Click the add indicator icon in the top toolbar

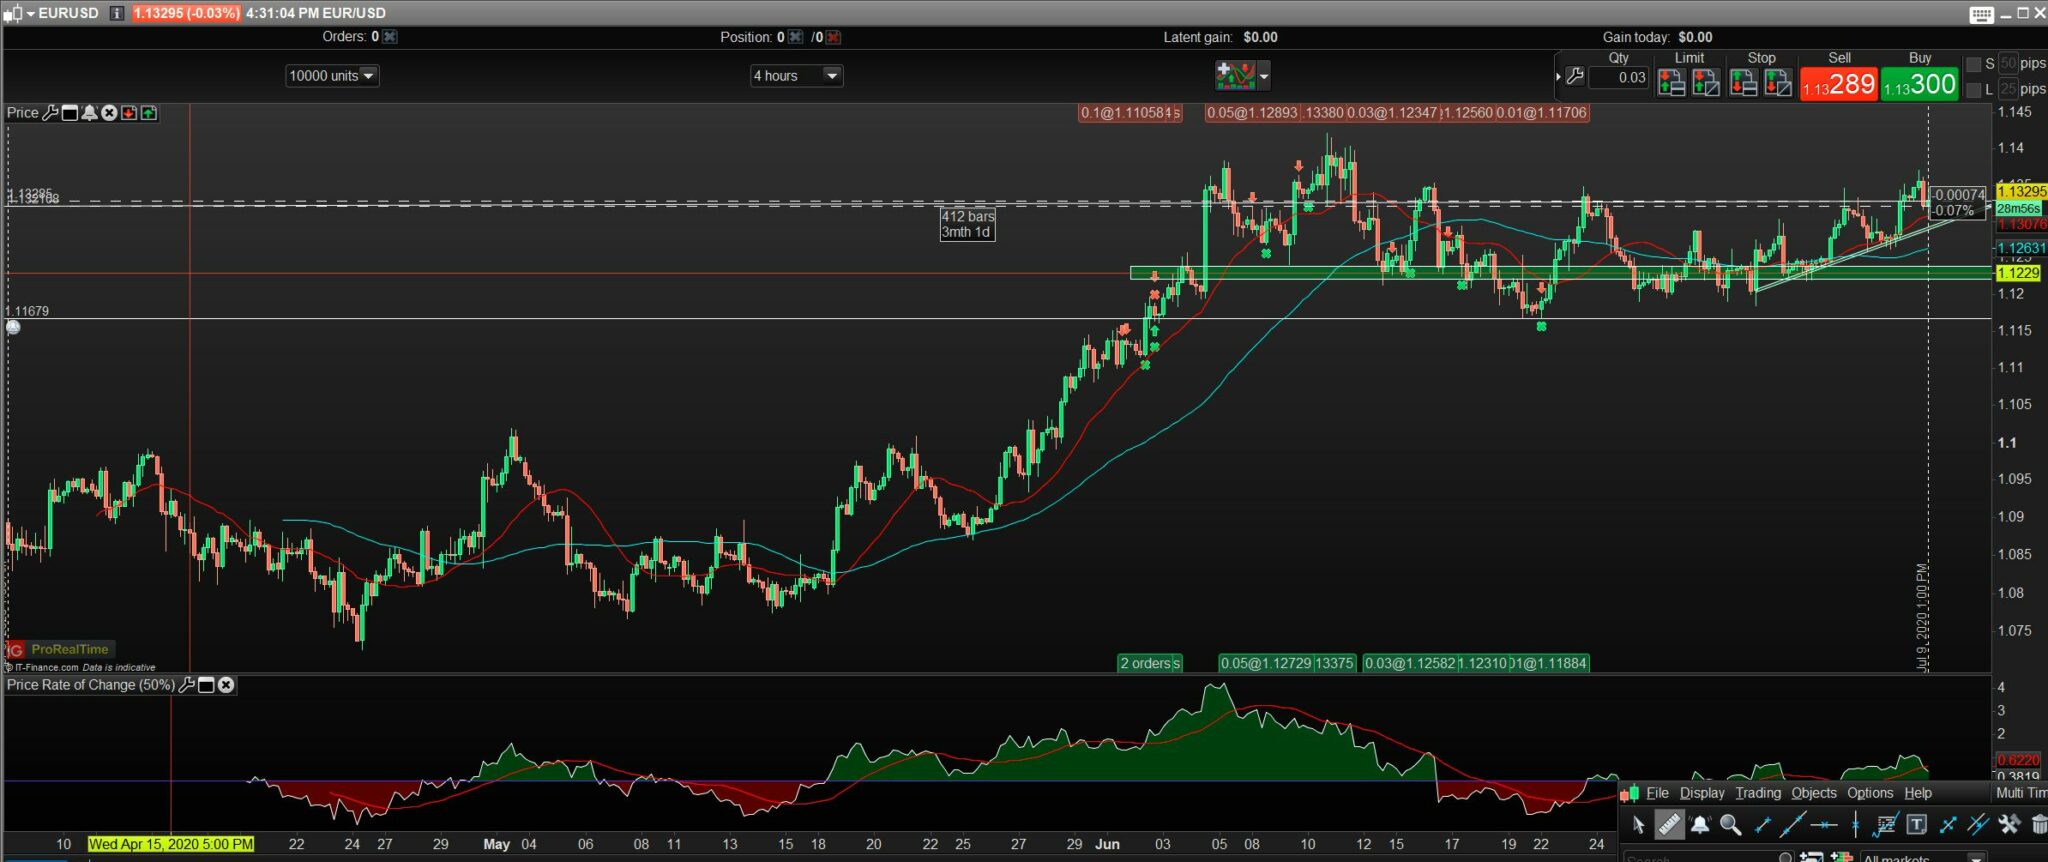point(1235,75)
